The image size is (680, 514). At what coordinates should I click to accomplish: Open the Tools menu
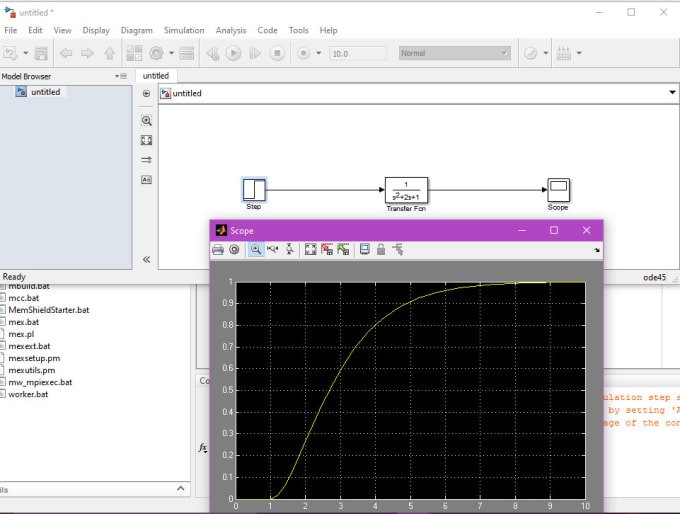pyautogui.click(x=298, y=30)
